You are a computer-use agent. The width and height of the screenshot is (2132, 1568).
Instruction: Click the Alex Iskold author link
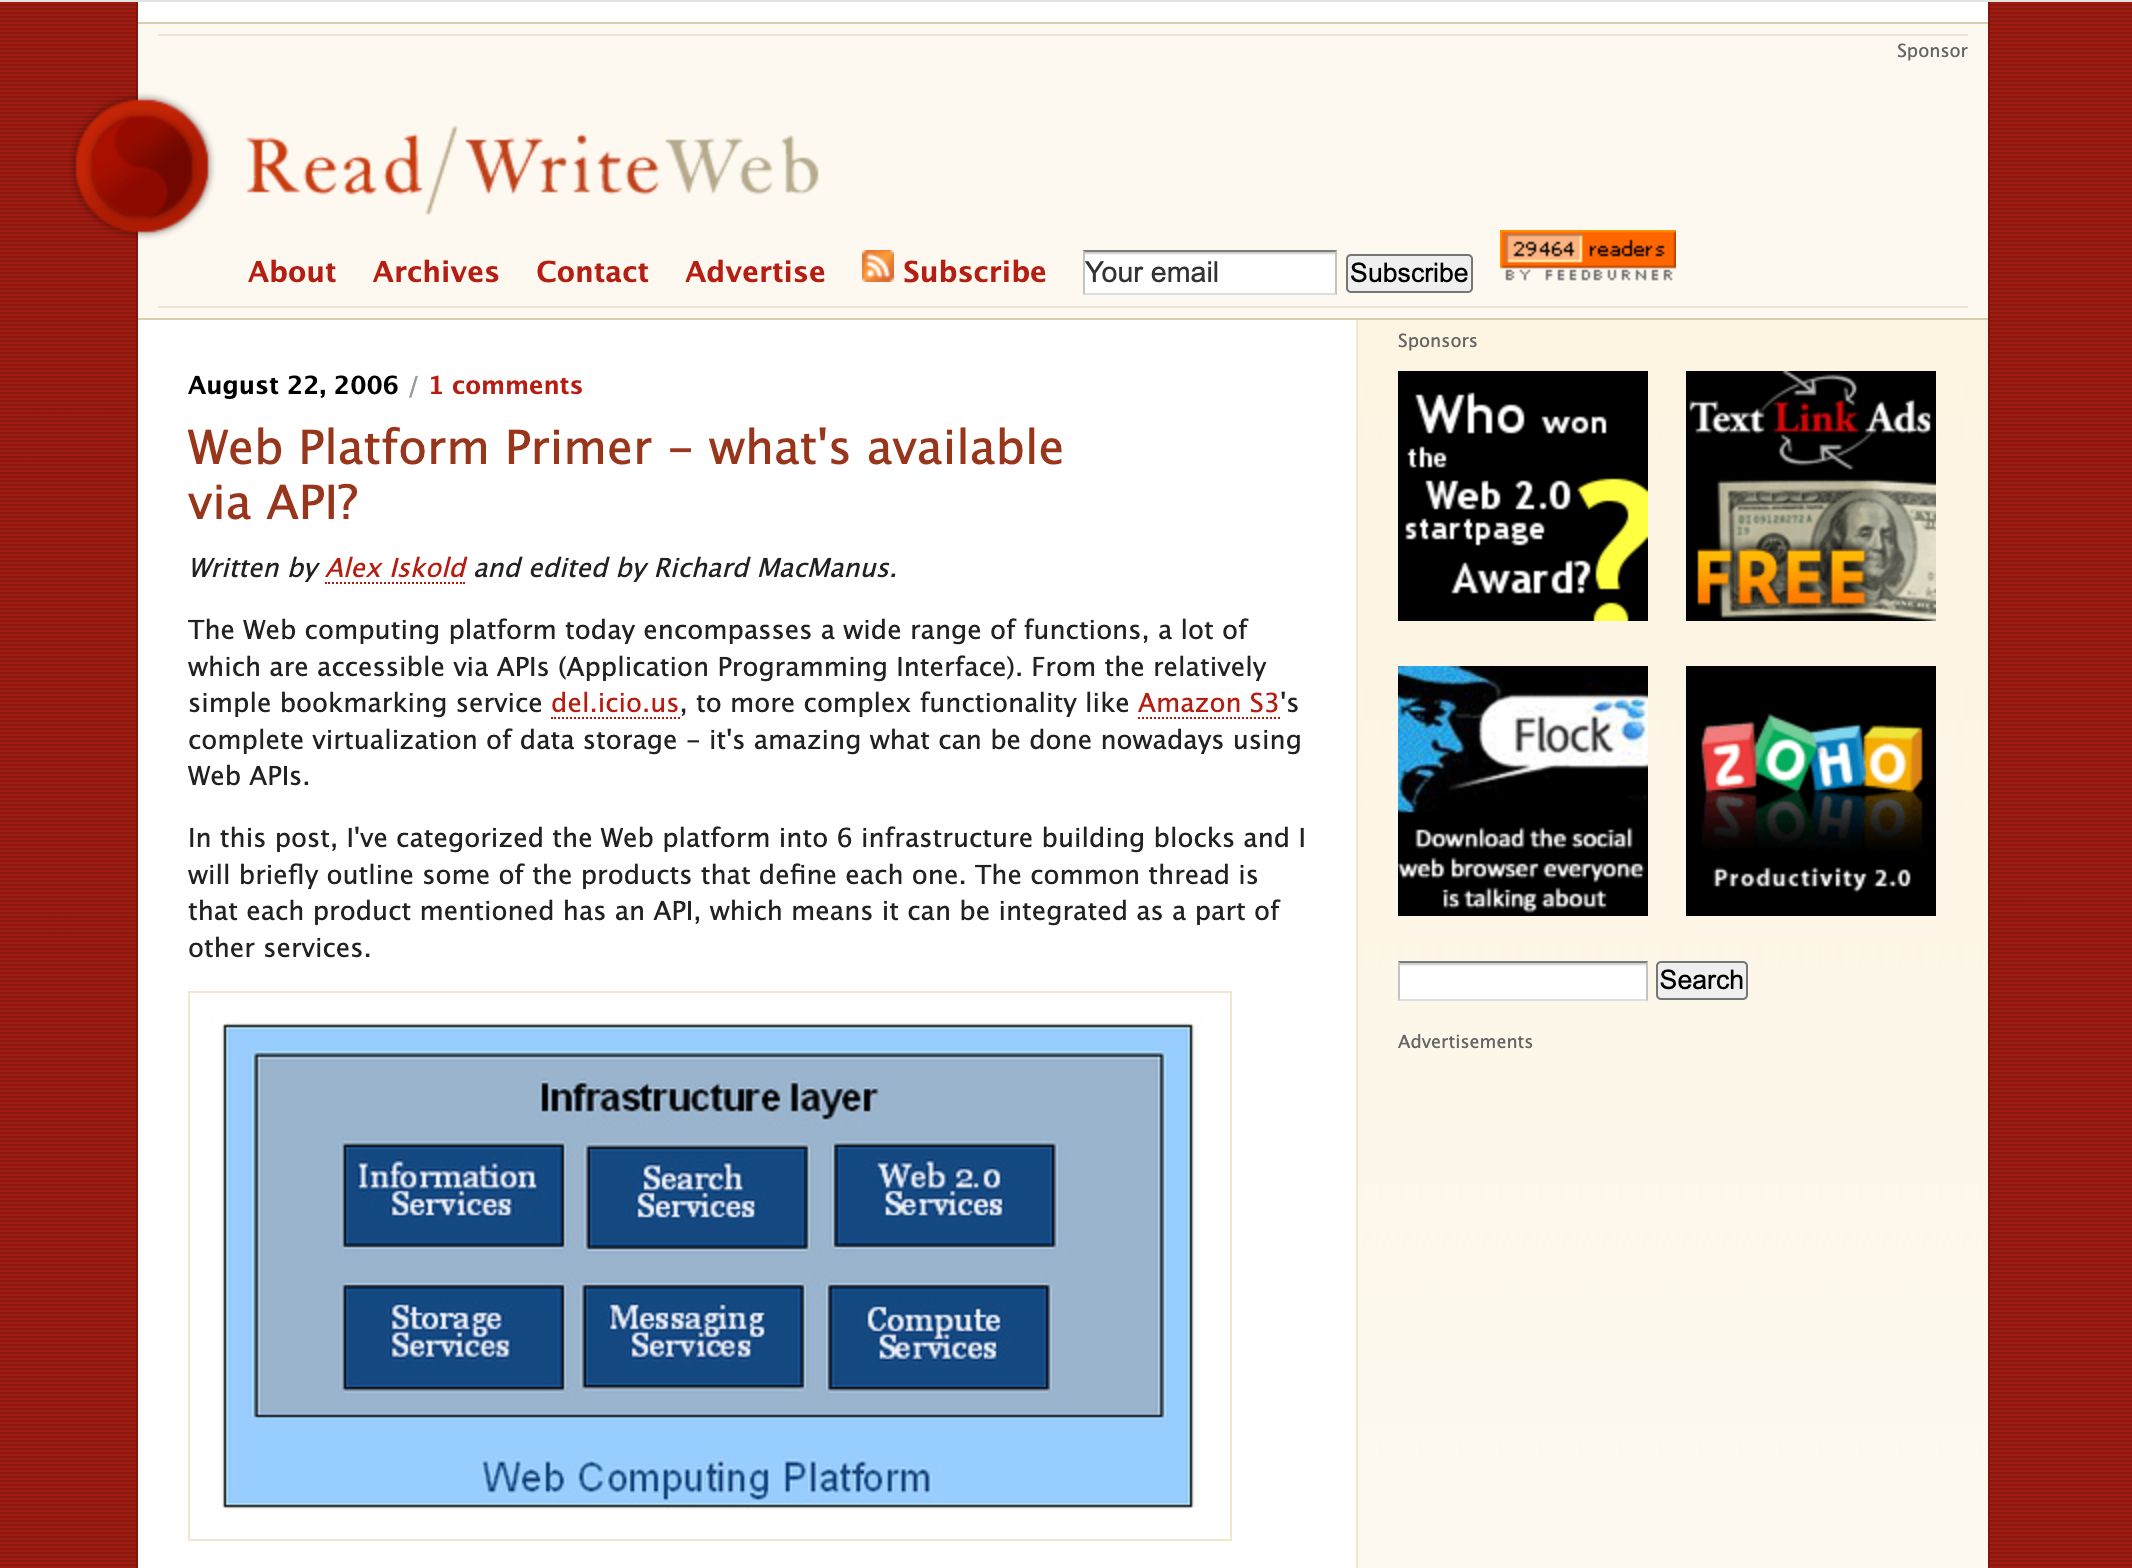[396, 566]
